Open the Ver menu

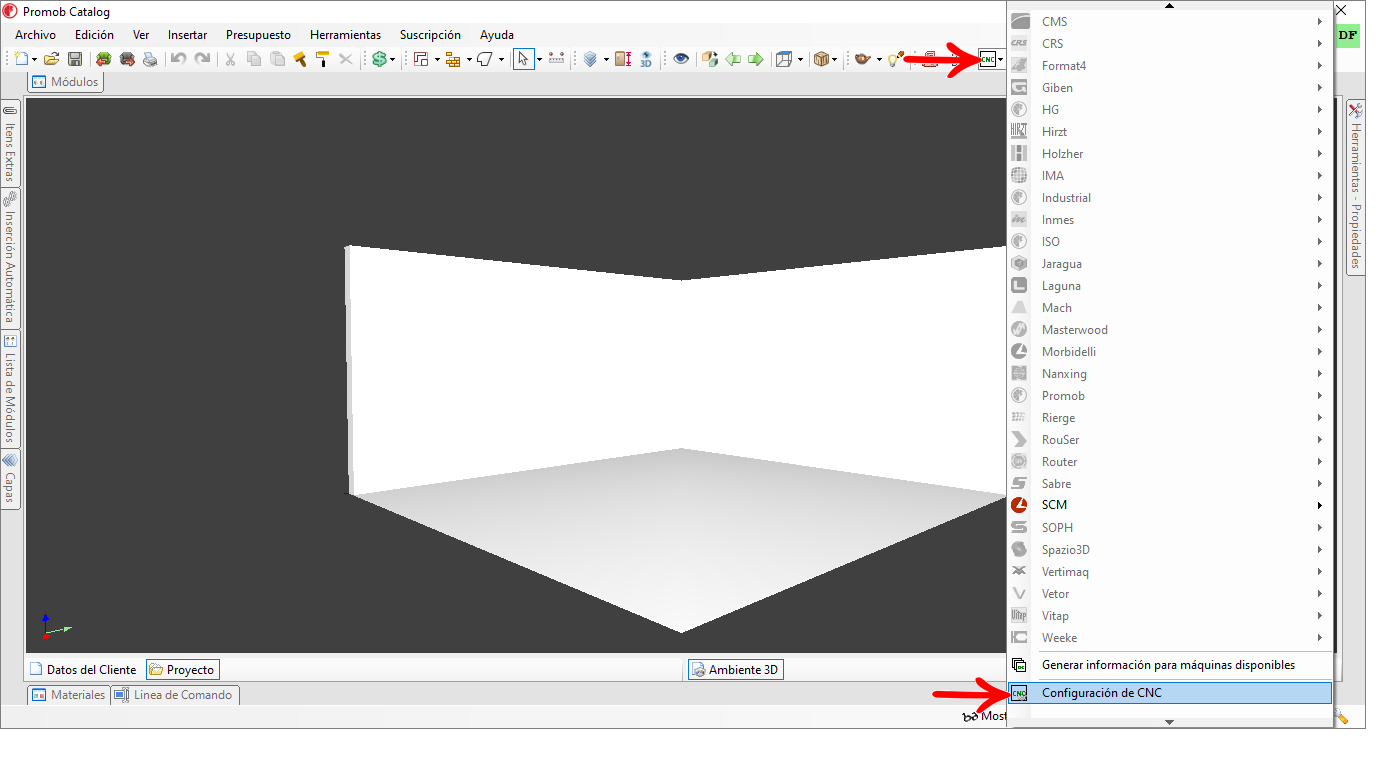coord(141,34)
